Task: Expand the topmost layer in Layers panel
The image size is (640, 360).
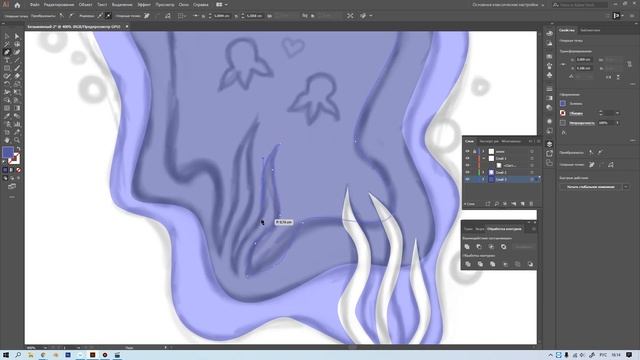Action: tap(483, 151)
